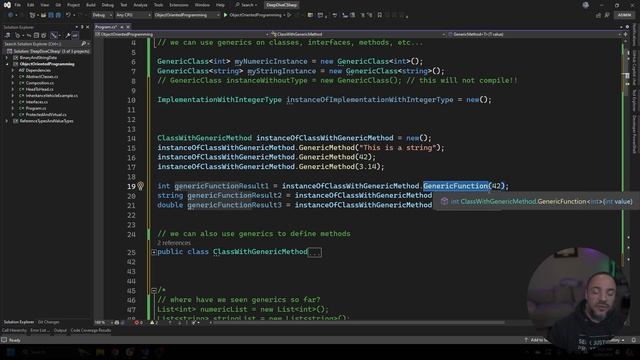Select AbstractClasses.cs in Solution Explorer

[x=42, y=77]
